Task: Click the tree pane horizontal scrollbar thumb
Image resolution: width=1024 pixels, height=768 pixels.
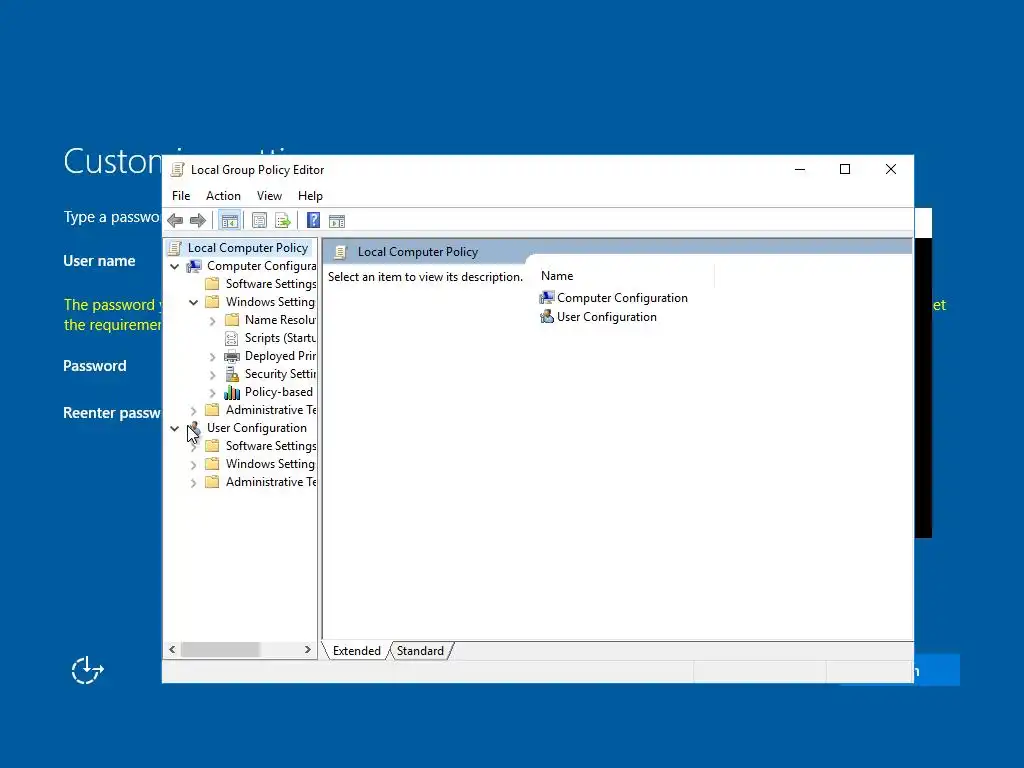Action: 220,650
